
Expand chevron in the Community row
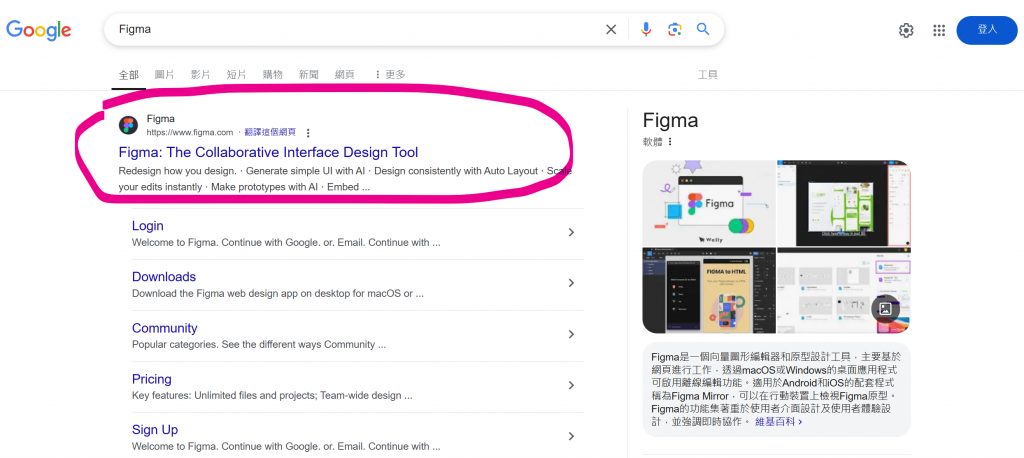tap(571, 334)
